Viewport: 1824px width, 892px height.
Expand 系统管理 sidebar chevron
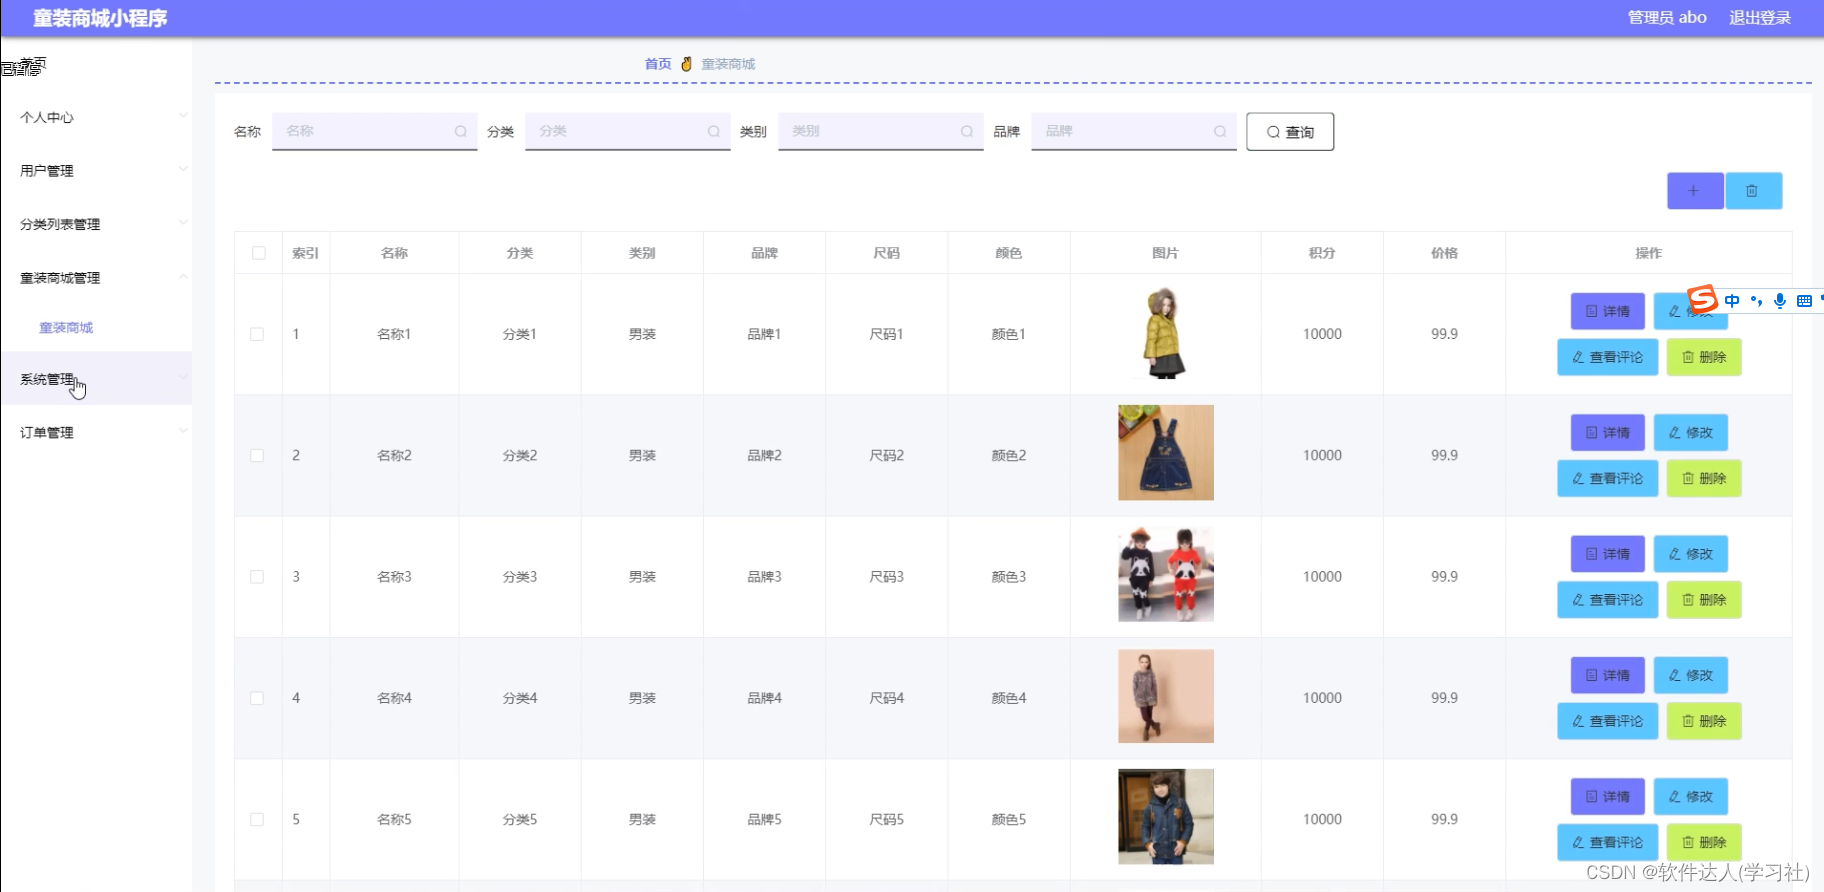(x=183, y=378)
